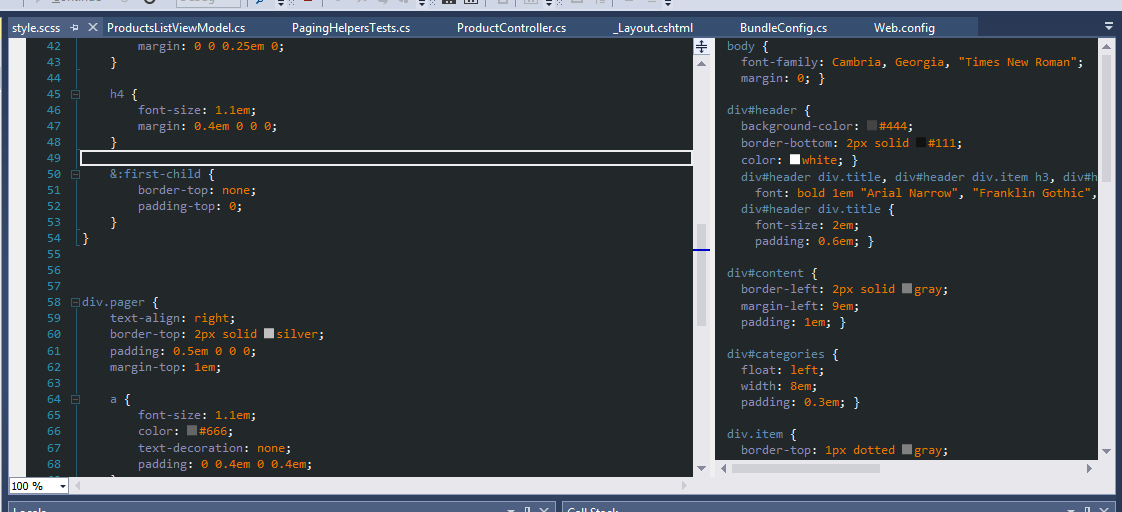This screenshot has height=512, width=1122.
Task: Pin the style.scss tab
Action: point(74,28)
